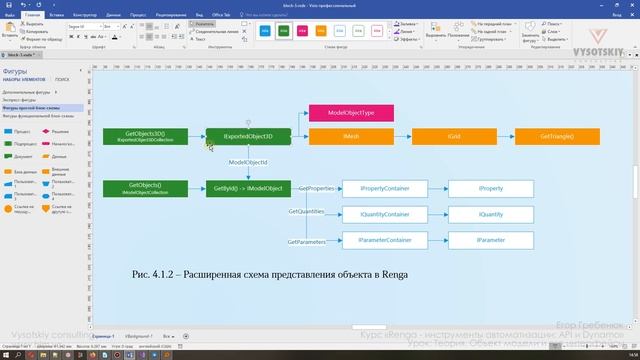The image size is (640, 360).
Task: Pick the Subprocess green shape in stencil
Action: pos(20,144)
